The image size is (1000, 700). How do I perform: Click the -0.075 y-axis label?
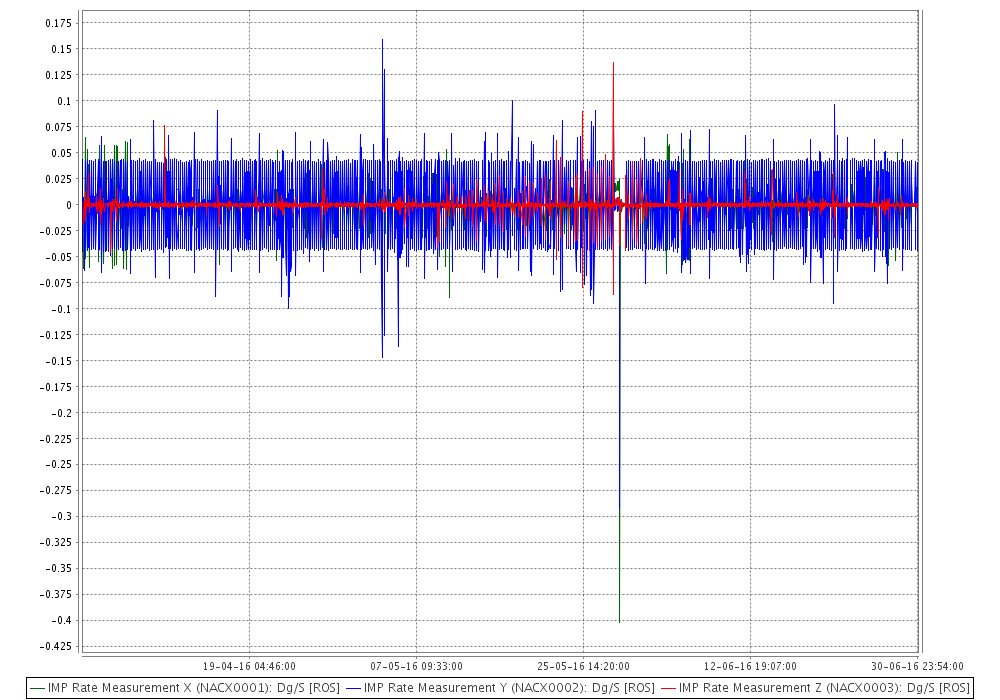pyautogui.click(x=55, y=283)
